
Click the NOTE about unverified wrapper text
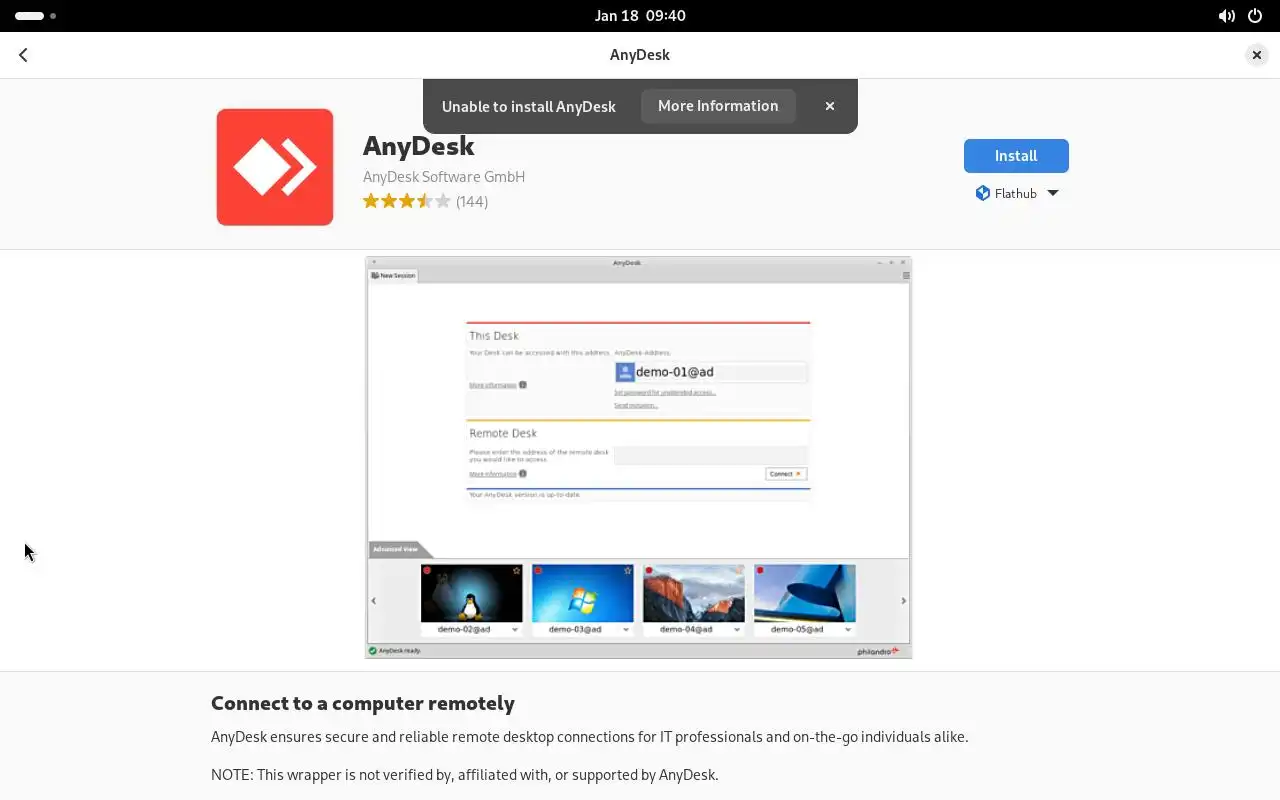click(x=465, y=775)
